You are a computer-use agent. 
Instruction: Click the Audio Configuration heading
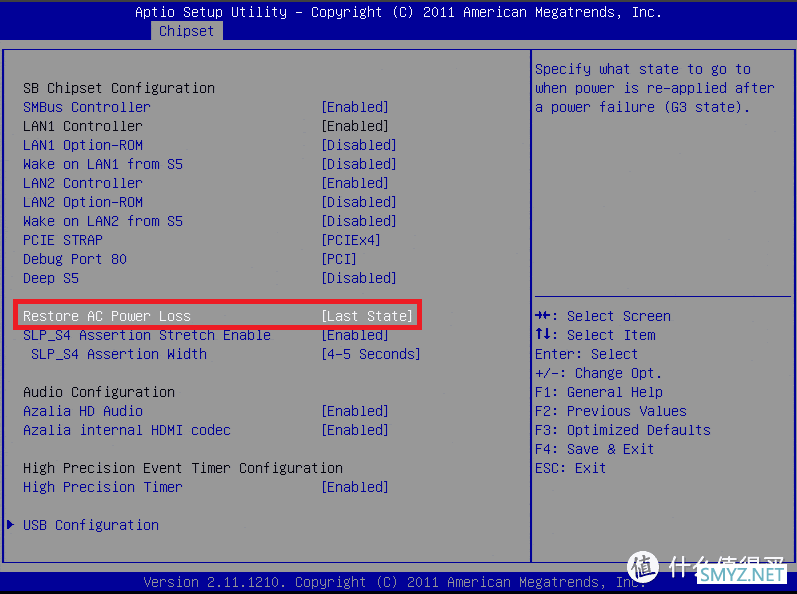99,392
